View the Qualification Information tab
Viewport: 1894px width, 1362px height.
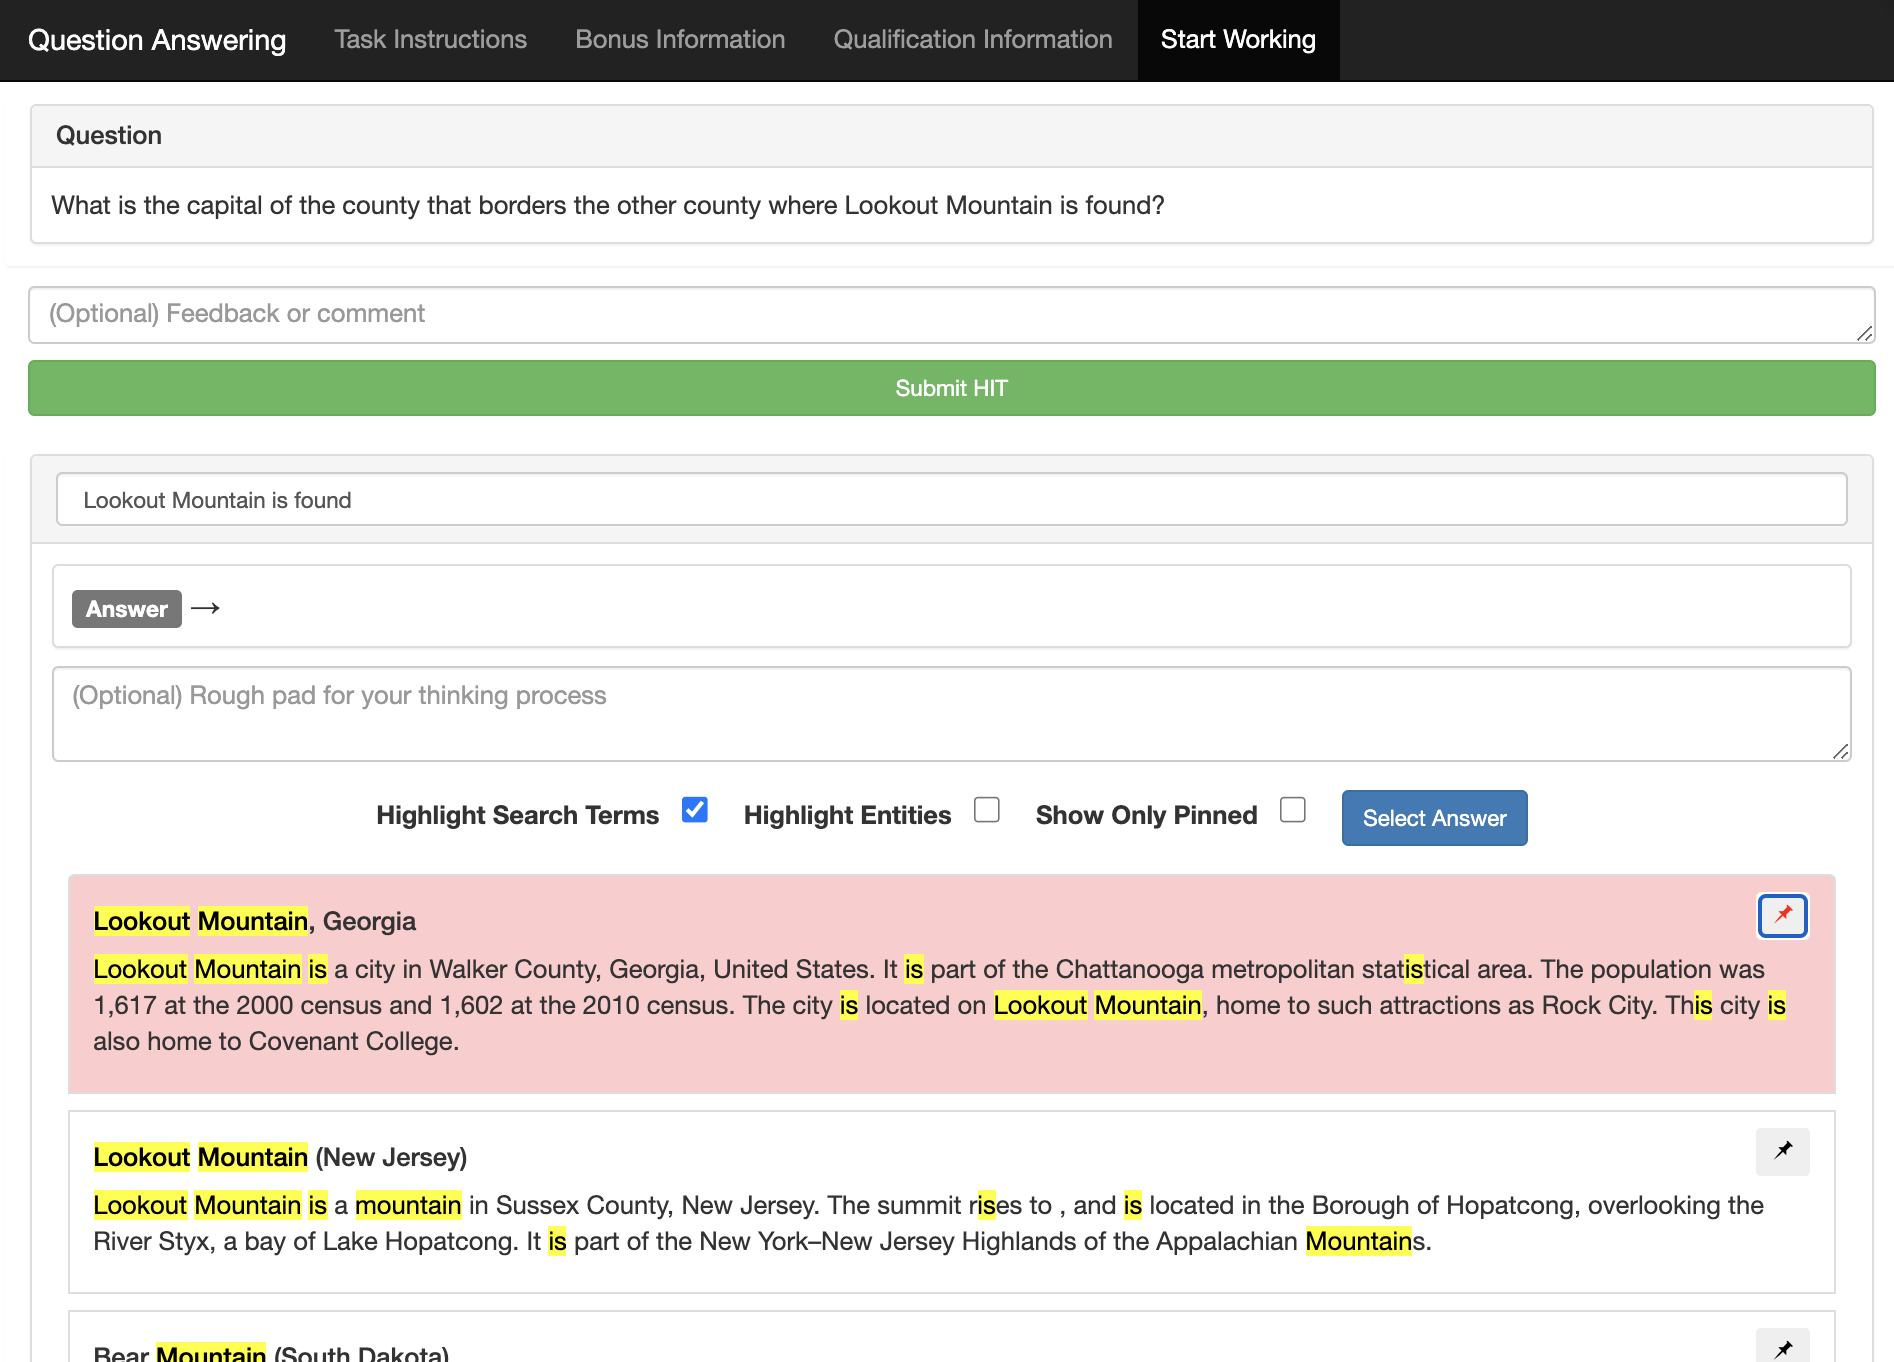pyautogui.click(x=972, y=40)
